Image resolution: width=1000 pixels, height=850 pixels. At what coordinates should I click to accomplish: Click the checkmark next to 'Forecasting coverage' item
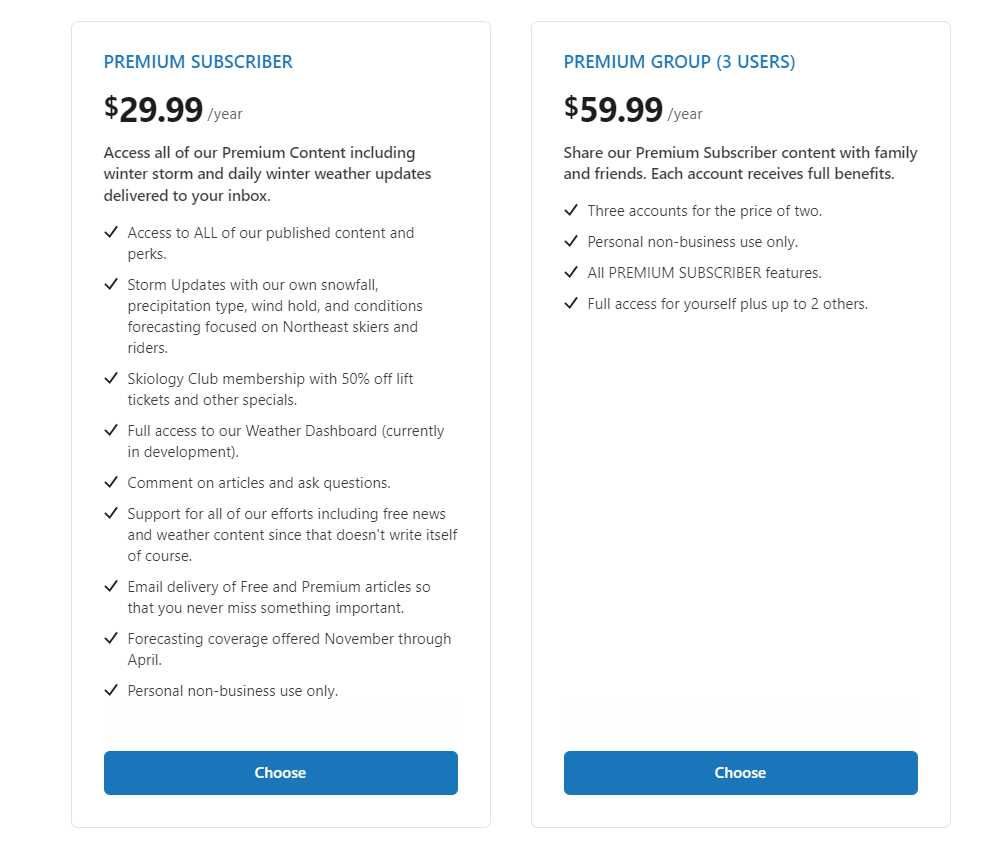(111, 638)
